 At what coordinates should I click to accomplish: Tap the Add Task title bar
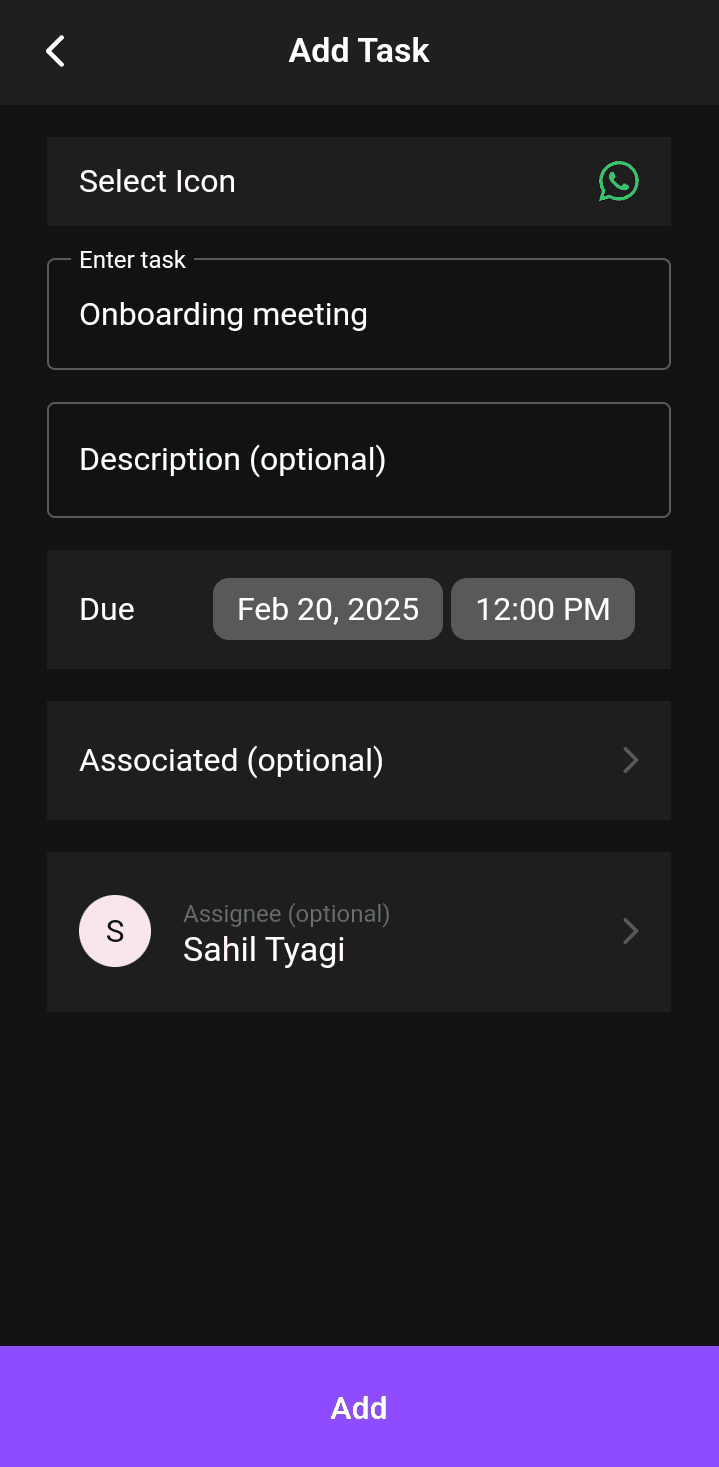point(359,50)
